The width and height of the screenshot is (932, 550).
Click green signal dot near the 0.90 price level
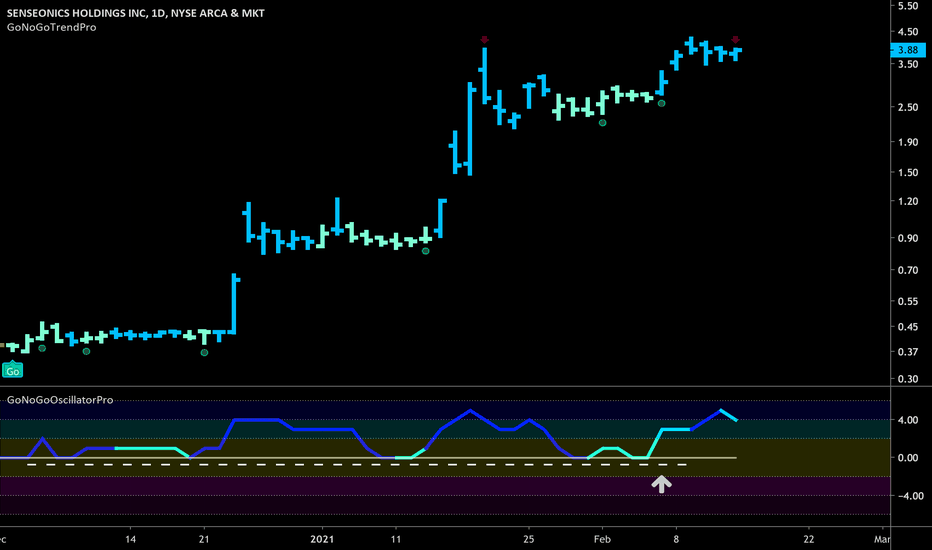[426, 251]
